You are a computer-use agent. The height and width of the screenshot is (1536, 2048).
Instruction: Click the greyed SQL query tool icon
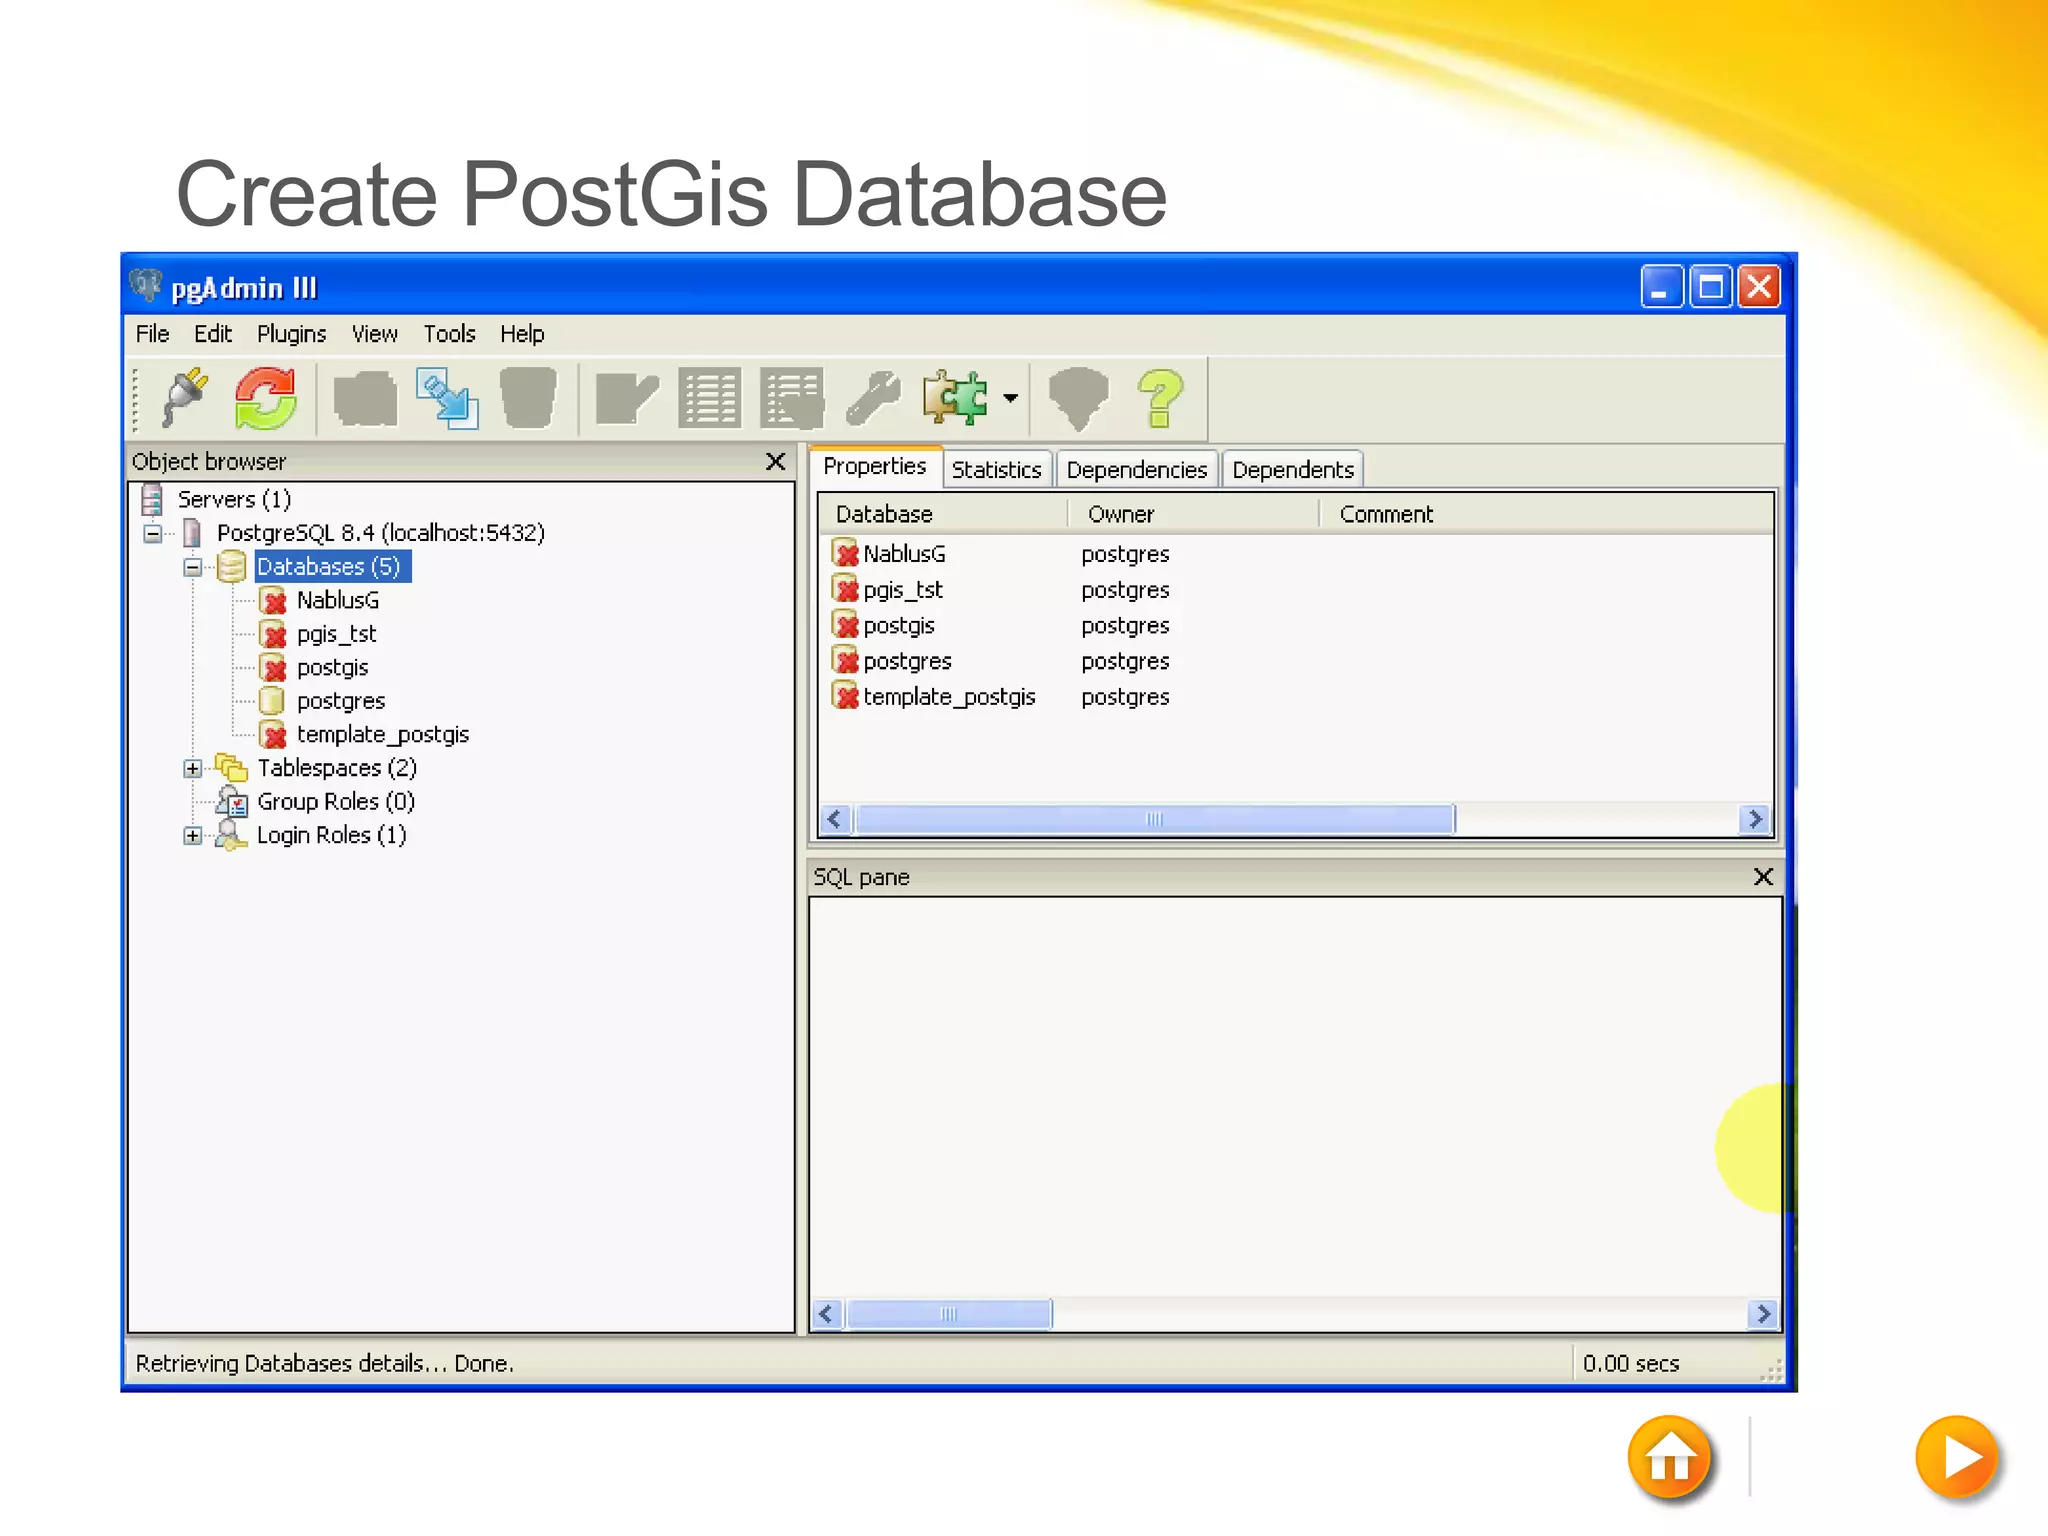tap(626, 398)
